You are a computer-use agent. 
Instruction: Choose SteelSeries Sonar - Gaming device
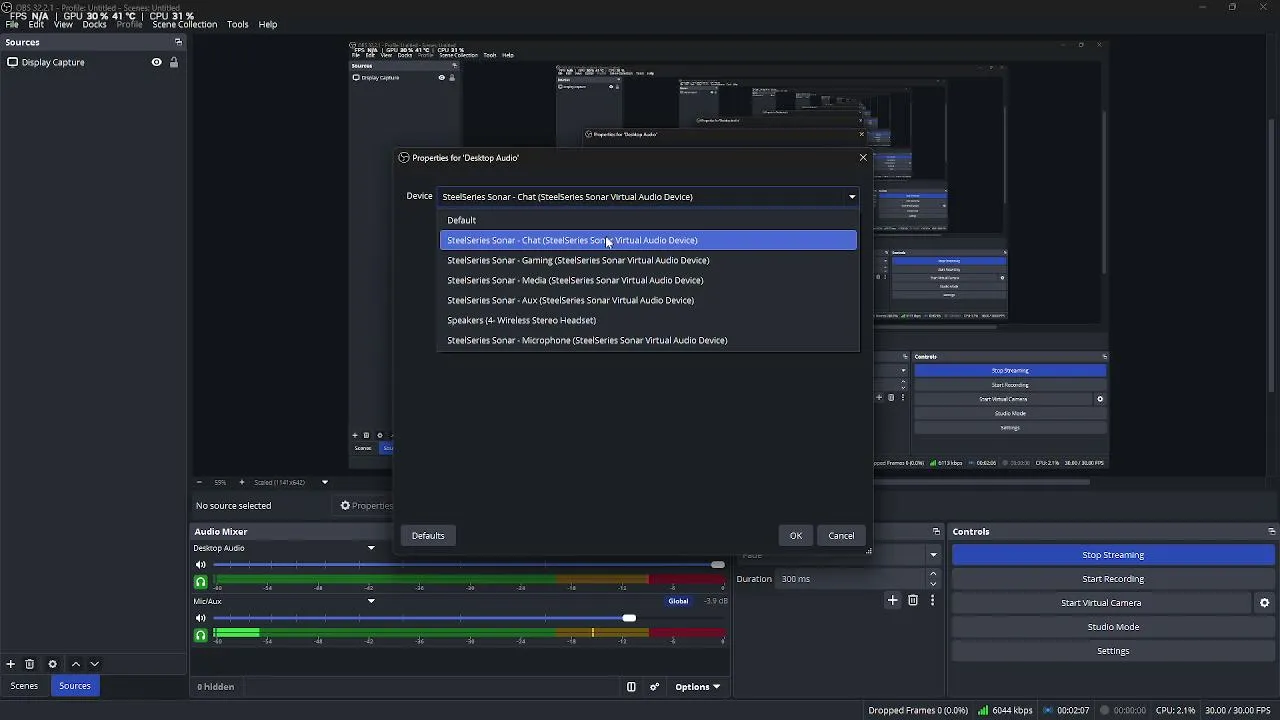(x=649, y=260)
